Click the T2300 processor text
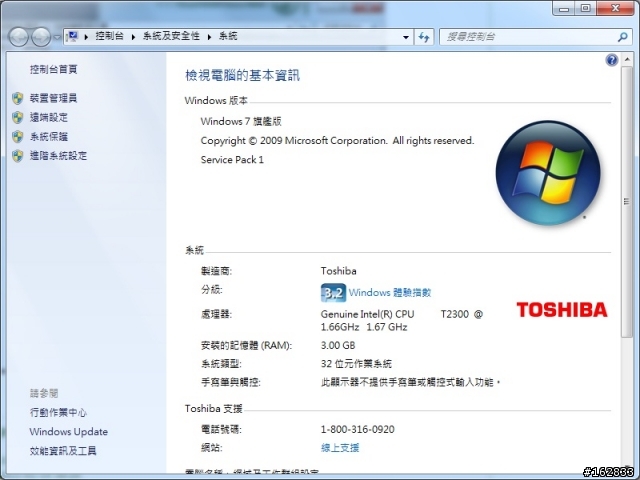This screenshot has height=480, width=640. click(455, 314)
